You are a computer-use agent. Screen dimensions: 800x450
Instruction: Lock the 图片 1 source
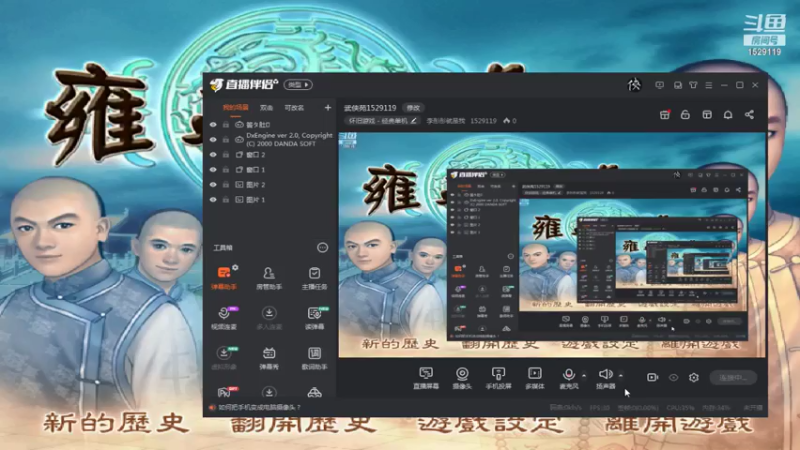click(x=226, y=200)
